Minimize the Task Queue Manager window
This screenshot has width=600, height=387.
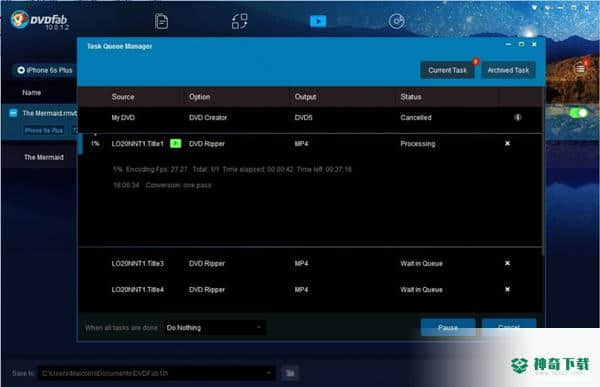(x=508, y=44)
